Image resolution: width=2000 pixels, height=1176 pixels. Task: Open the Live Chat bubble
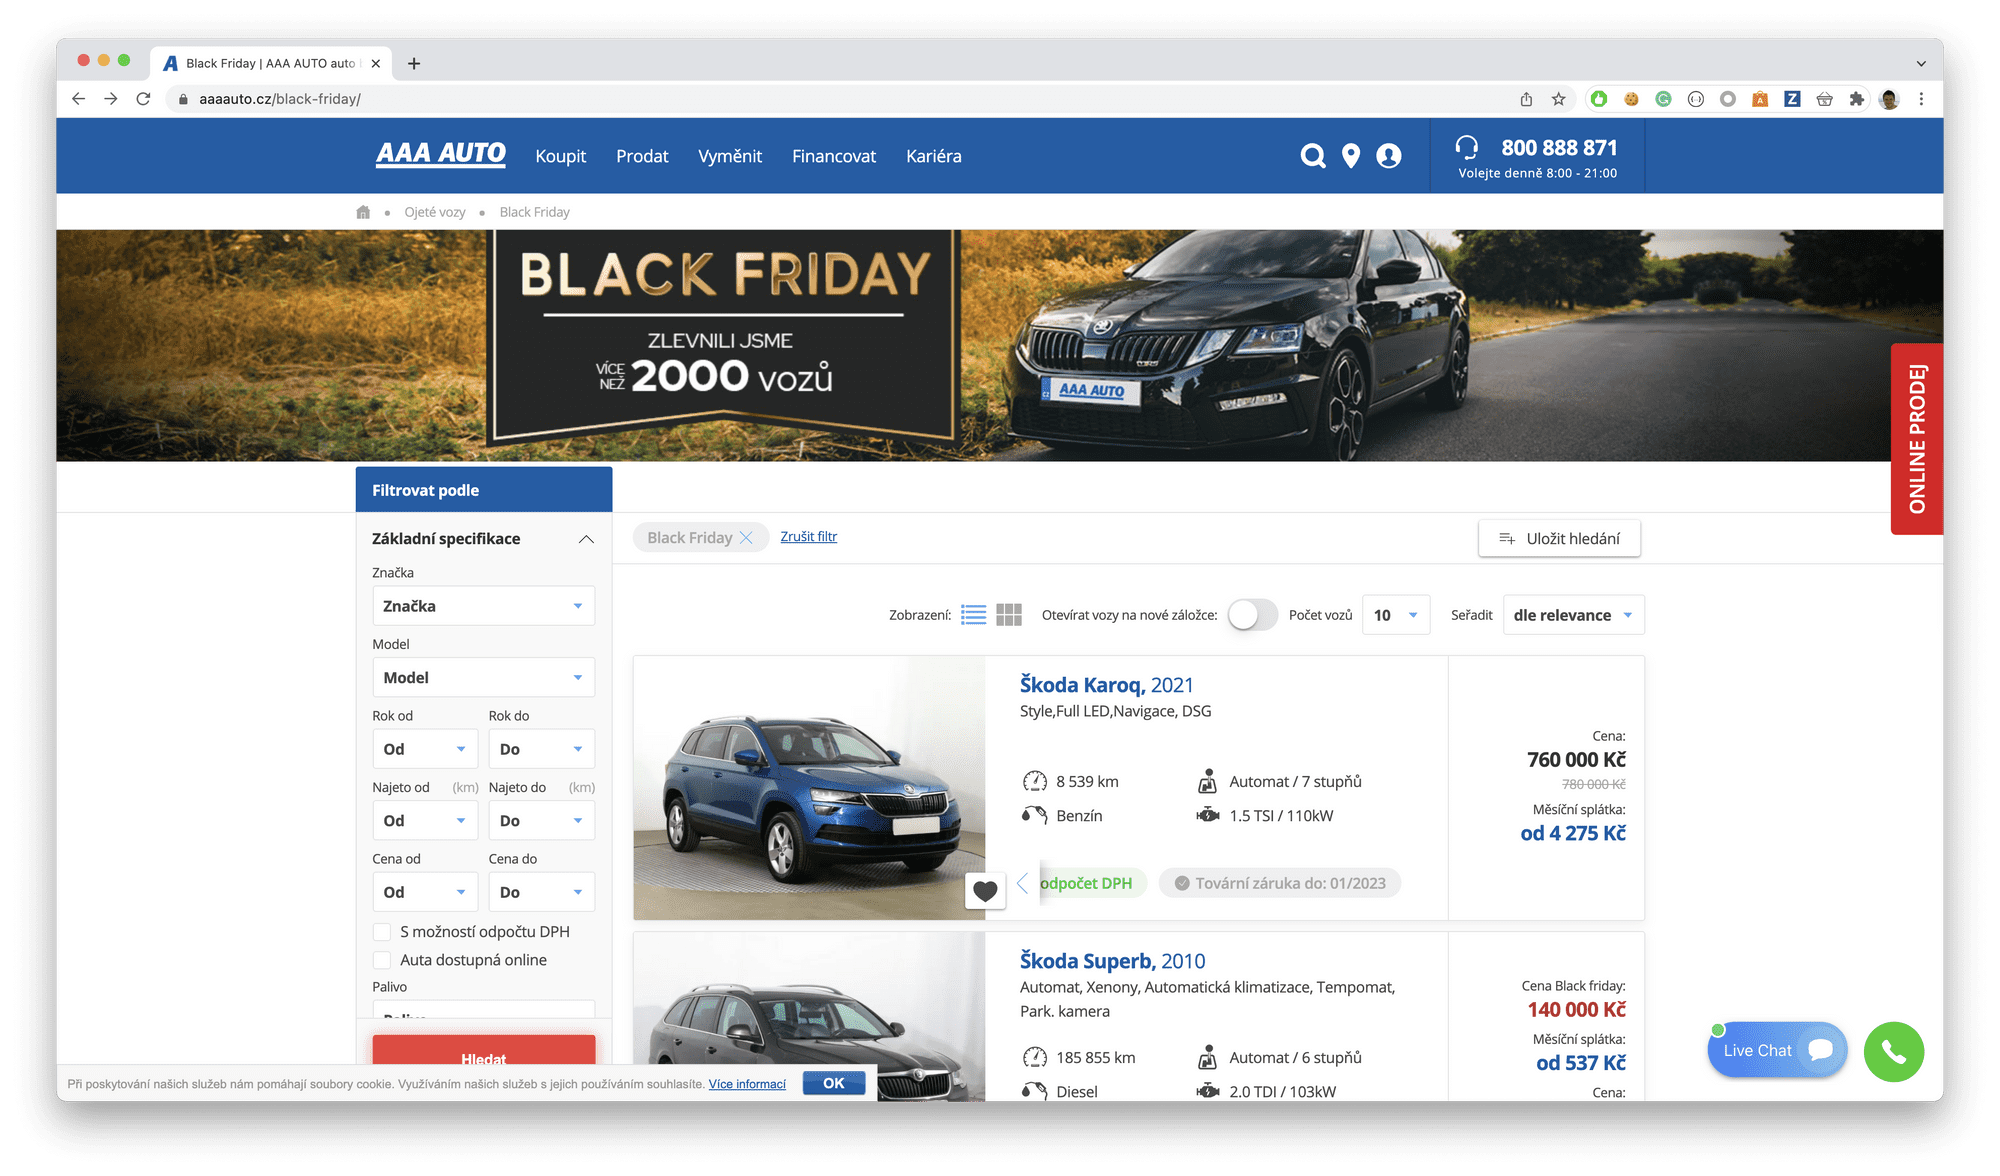click(x=1776, y=1050)
